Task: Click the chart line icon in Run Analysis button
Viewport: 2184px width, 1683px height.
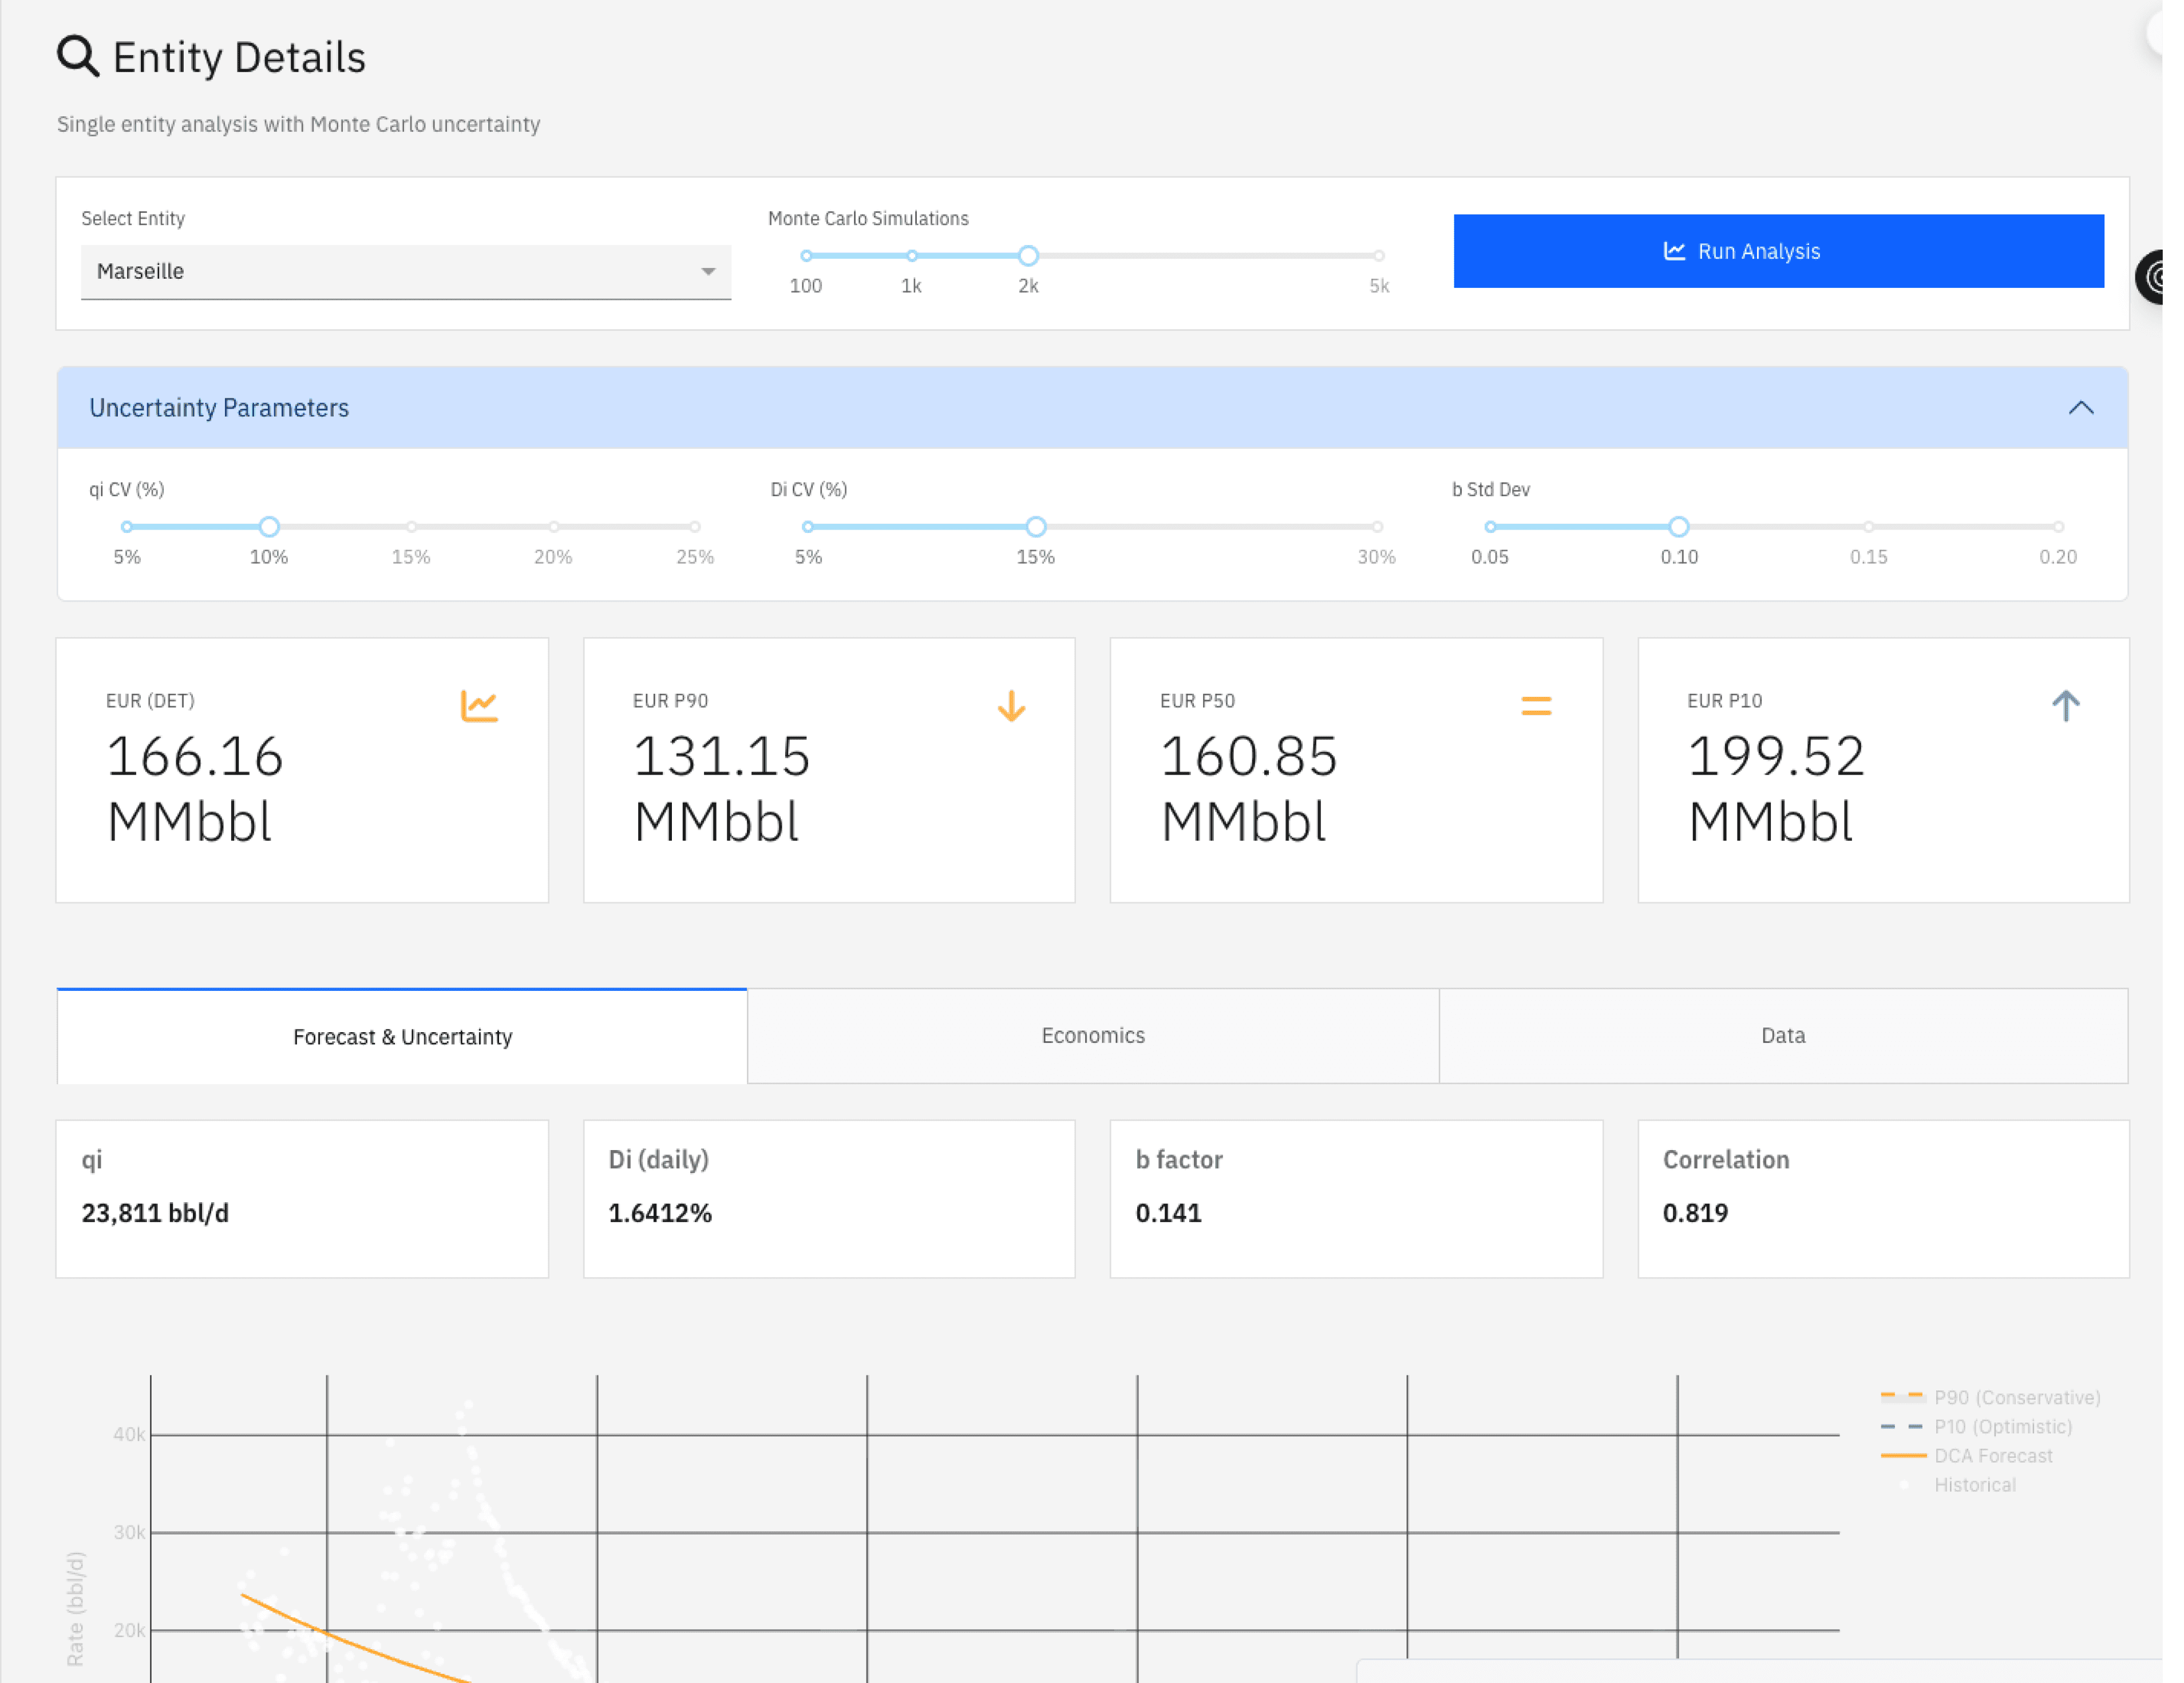Action: coord(1674,251)
